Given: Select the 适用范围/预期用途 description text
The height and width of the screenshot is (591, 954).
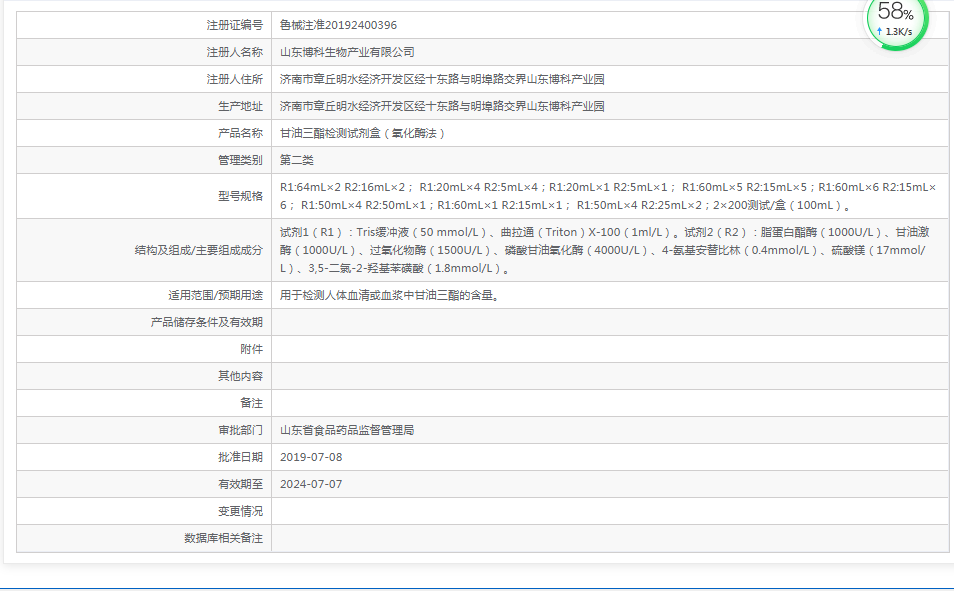Looking at the screenshot, I should [390, 294].
